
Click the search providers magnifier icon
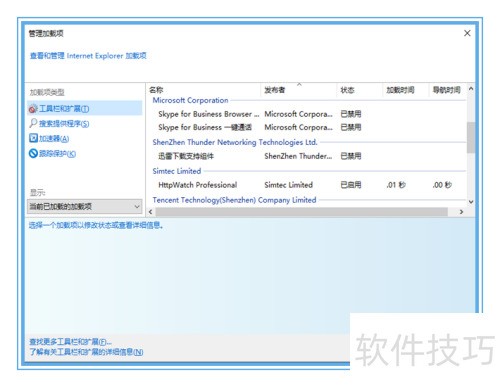click(33, 123)
